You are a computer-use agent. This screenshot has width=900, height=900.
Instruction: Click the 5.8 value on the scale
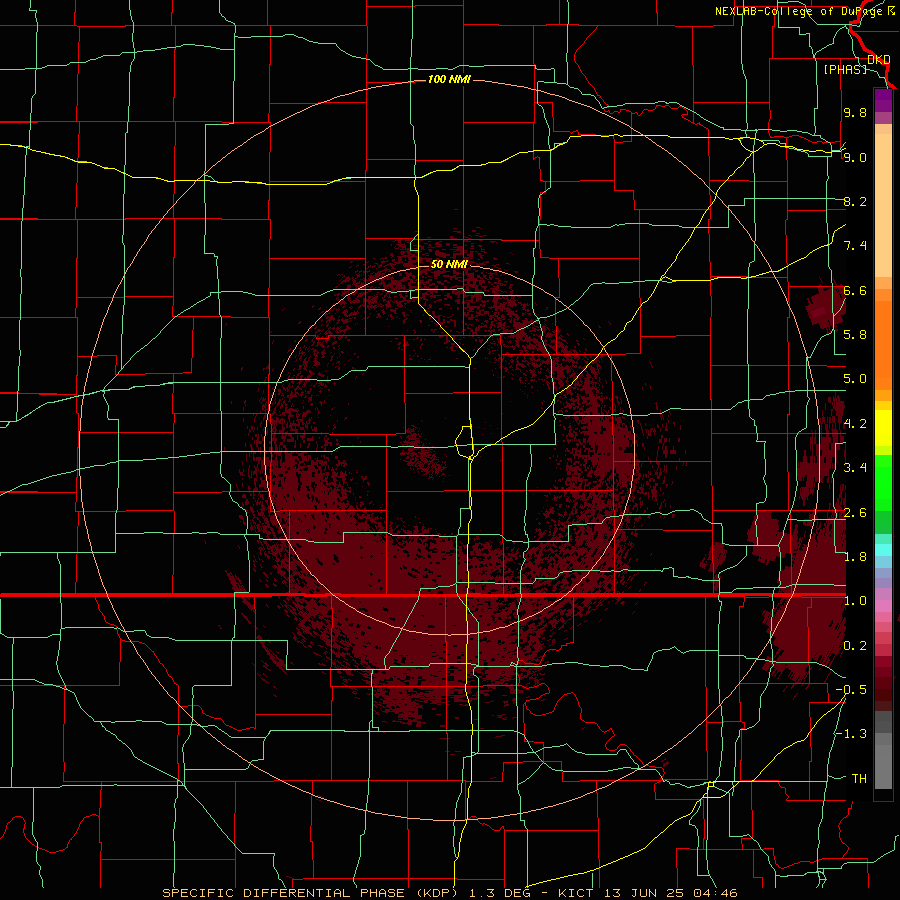tap(855, 335)
